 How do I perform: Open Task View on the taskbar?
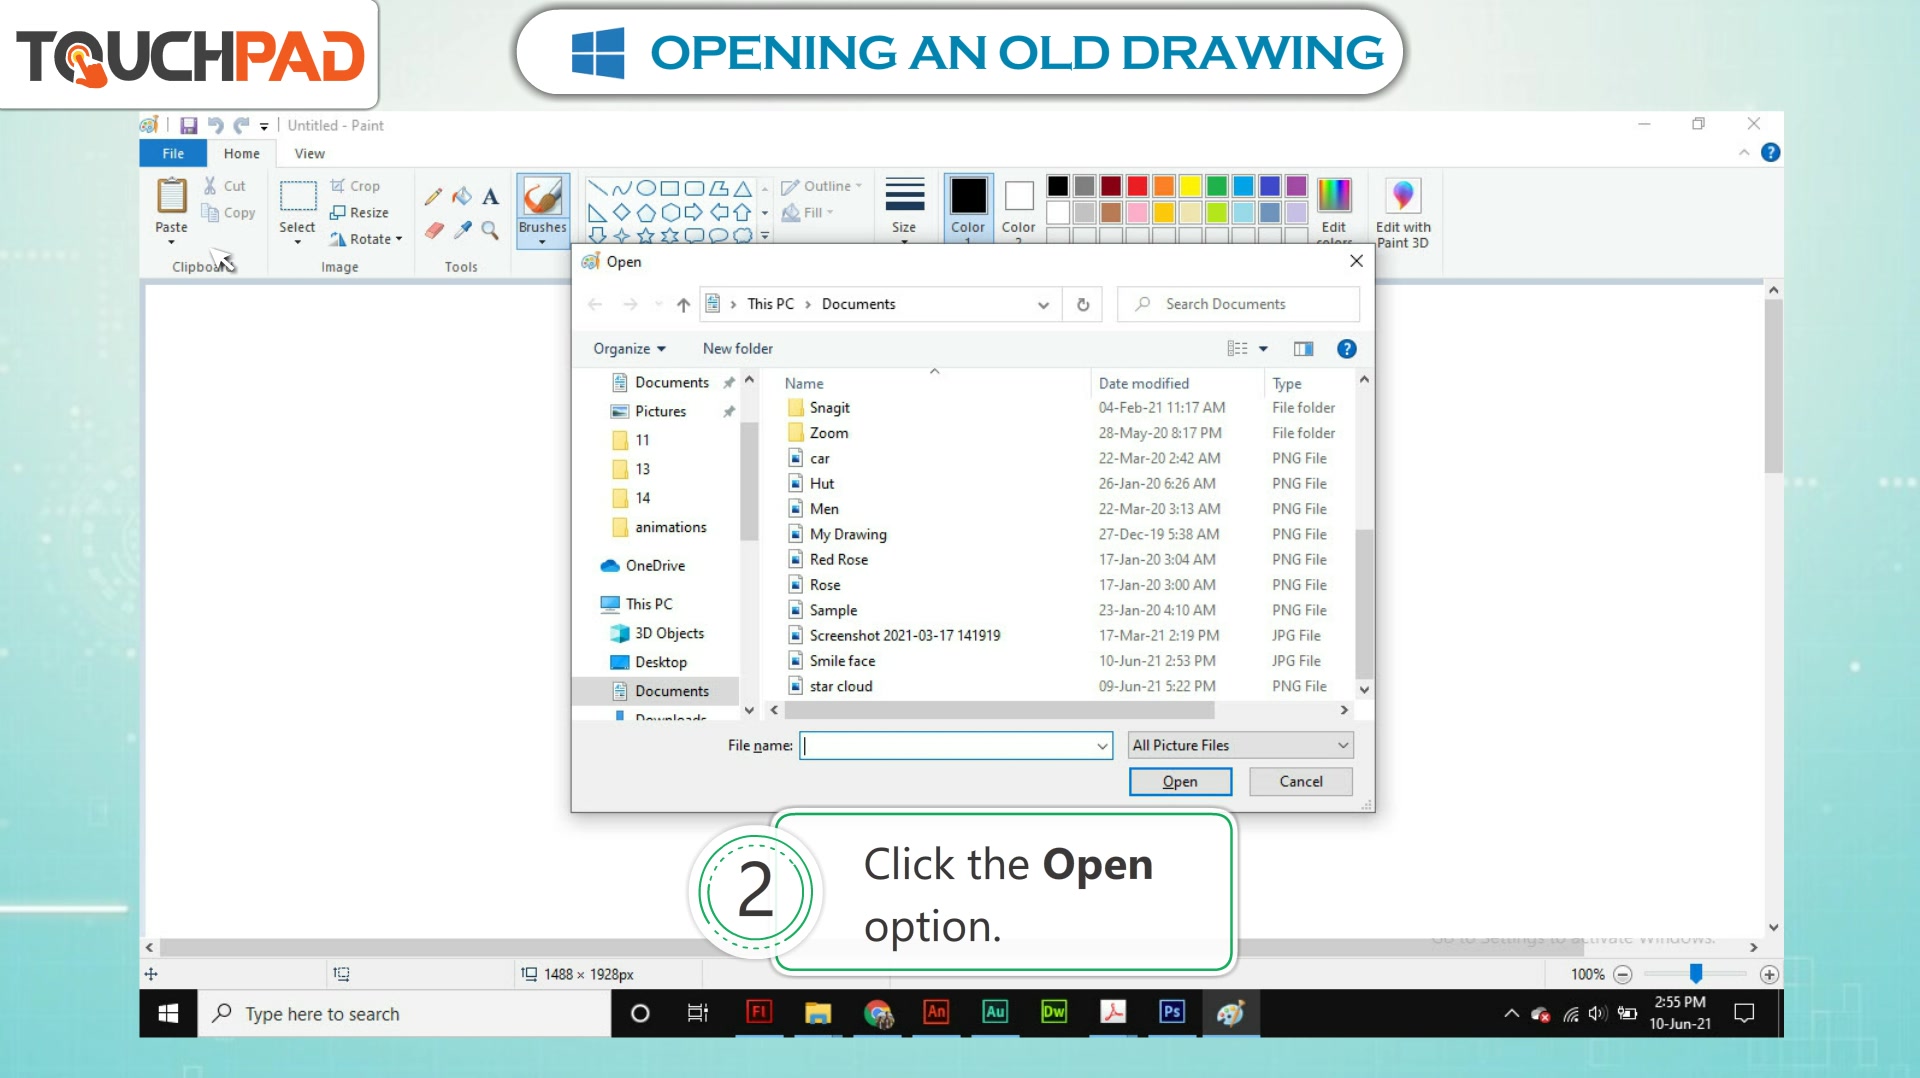tap(698, 1013)
